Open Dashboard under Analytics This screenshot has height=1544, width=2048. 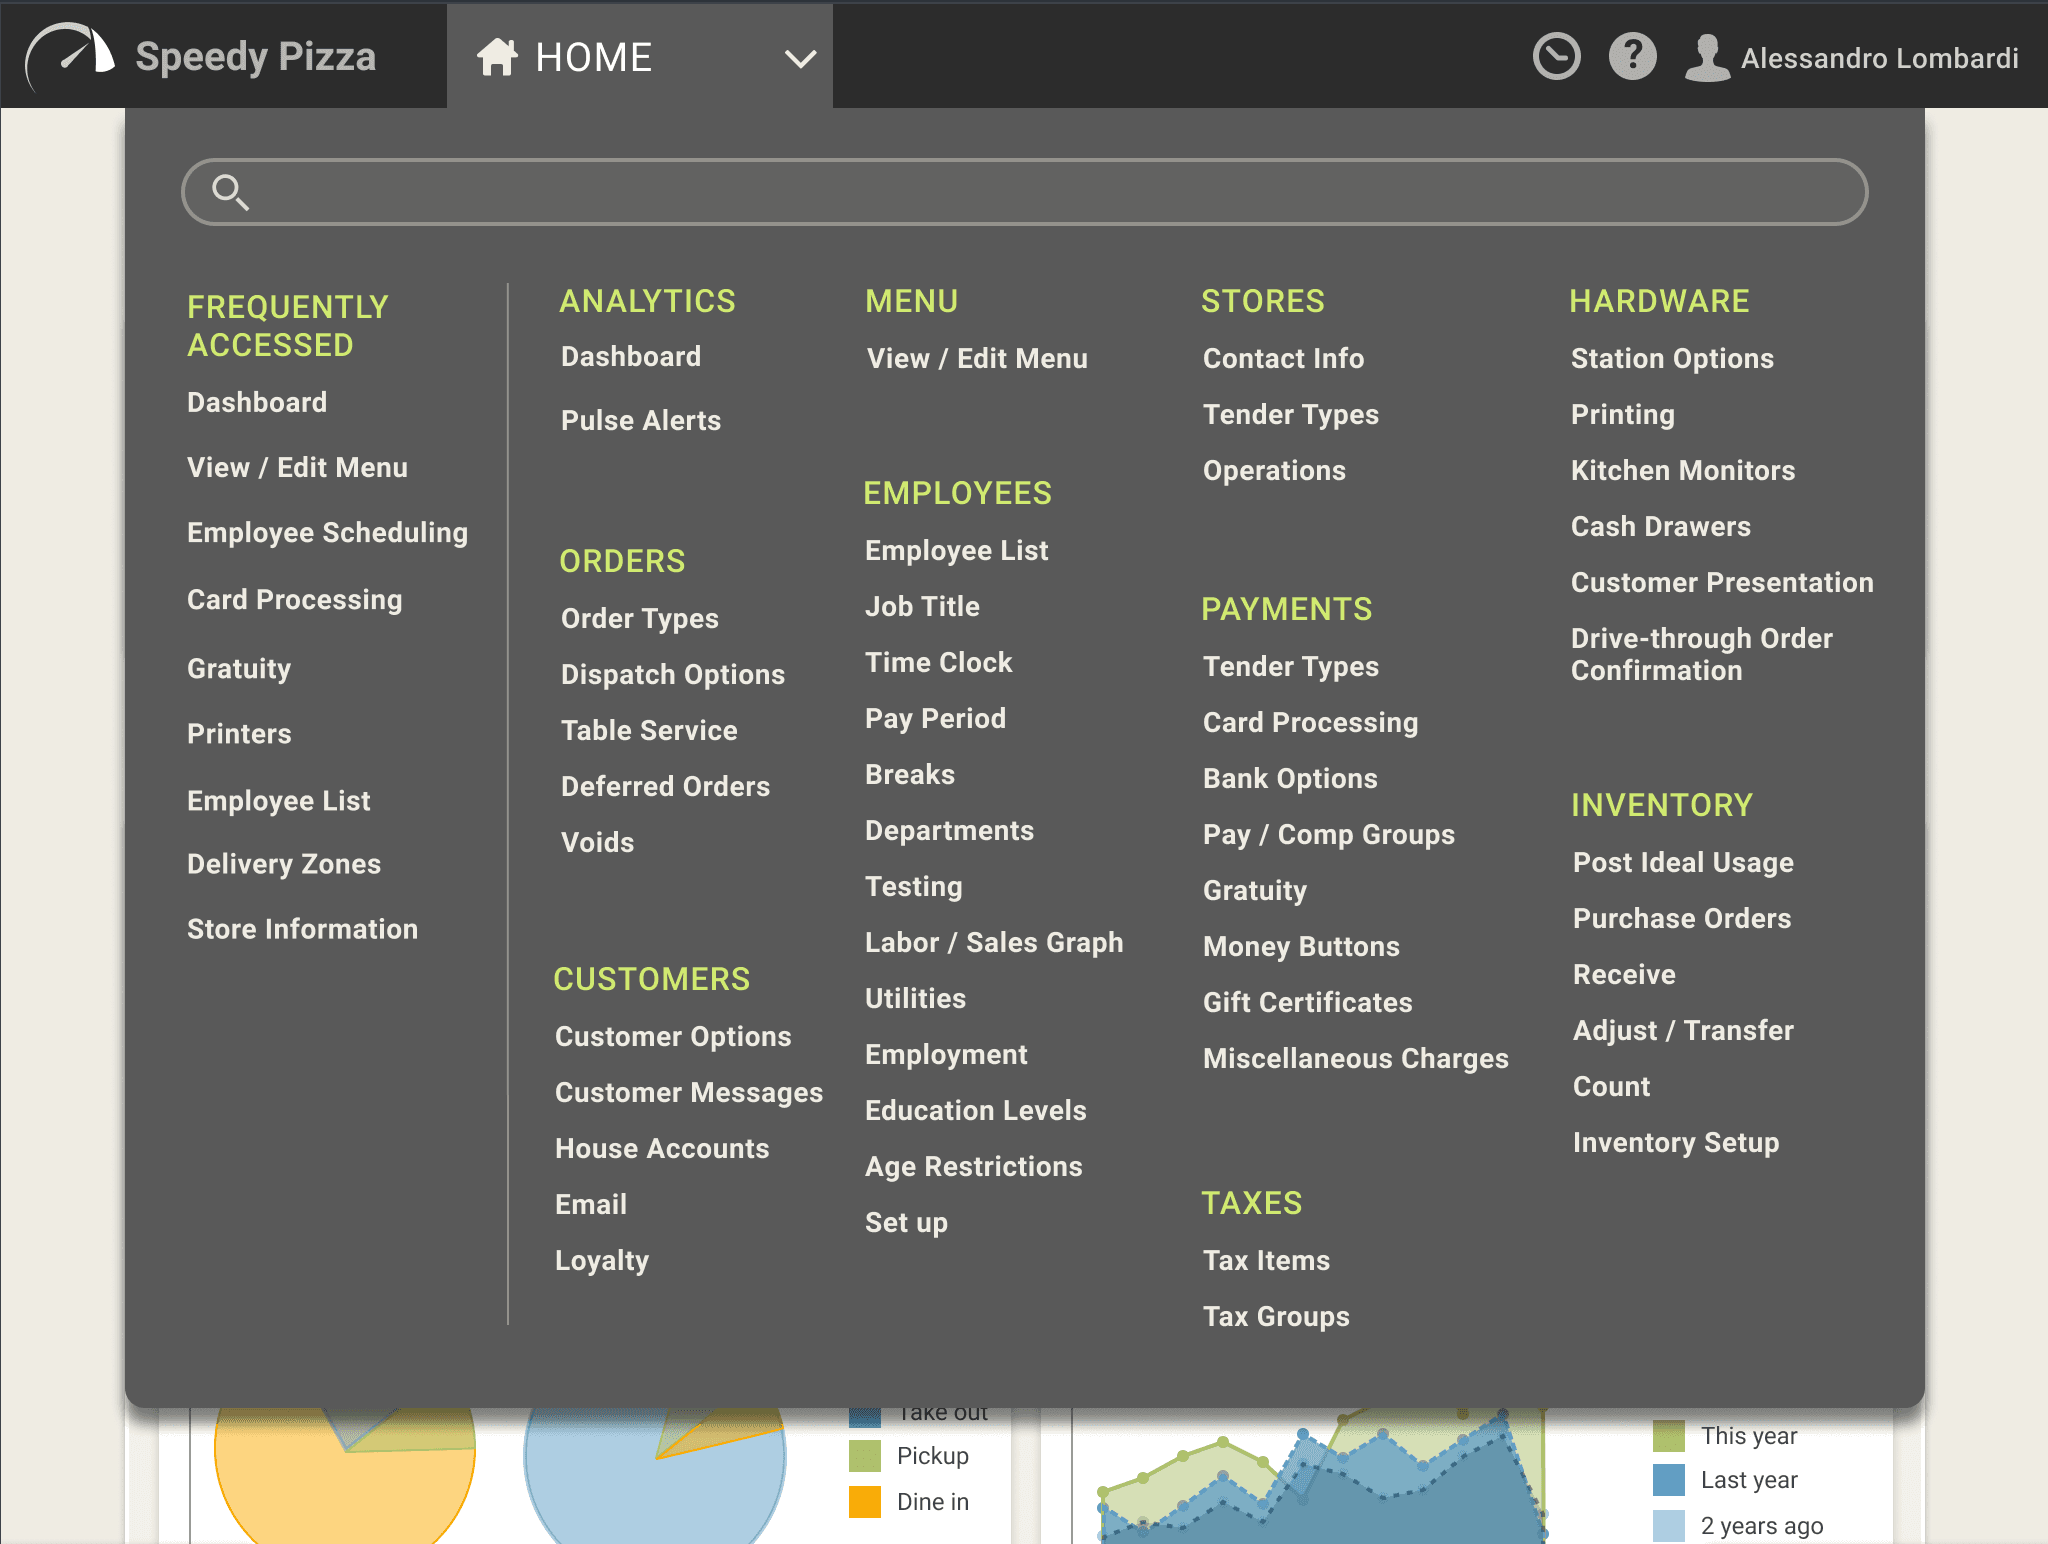(630, 356)
